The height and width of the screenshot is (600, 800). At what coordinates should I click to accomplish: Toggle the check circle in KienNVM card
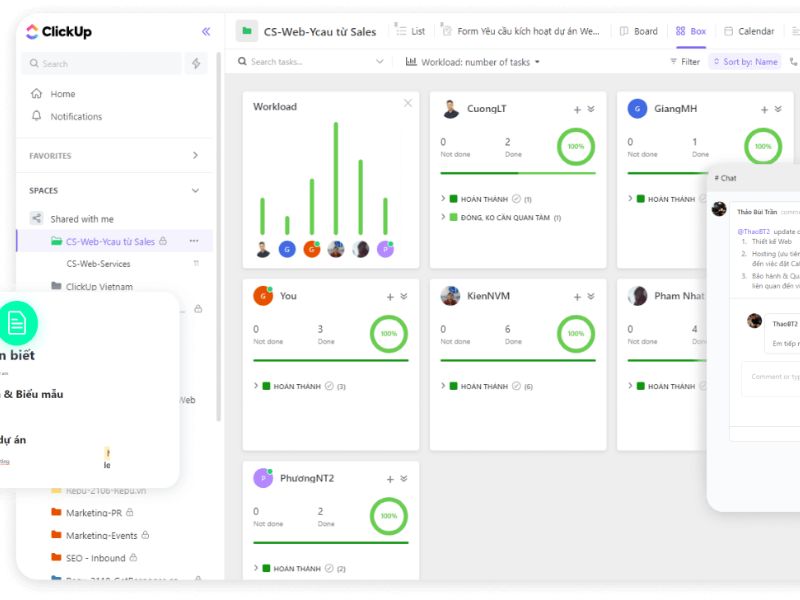coord(517,386)
